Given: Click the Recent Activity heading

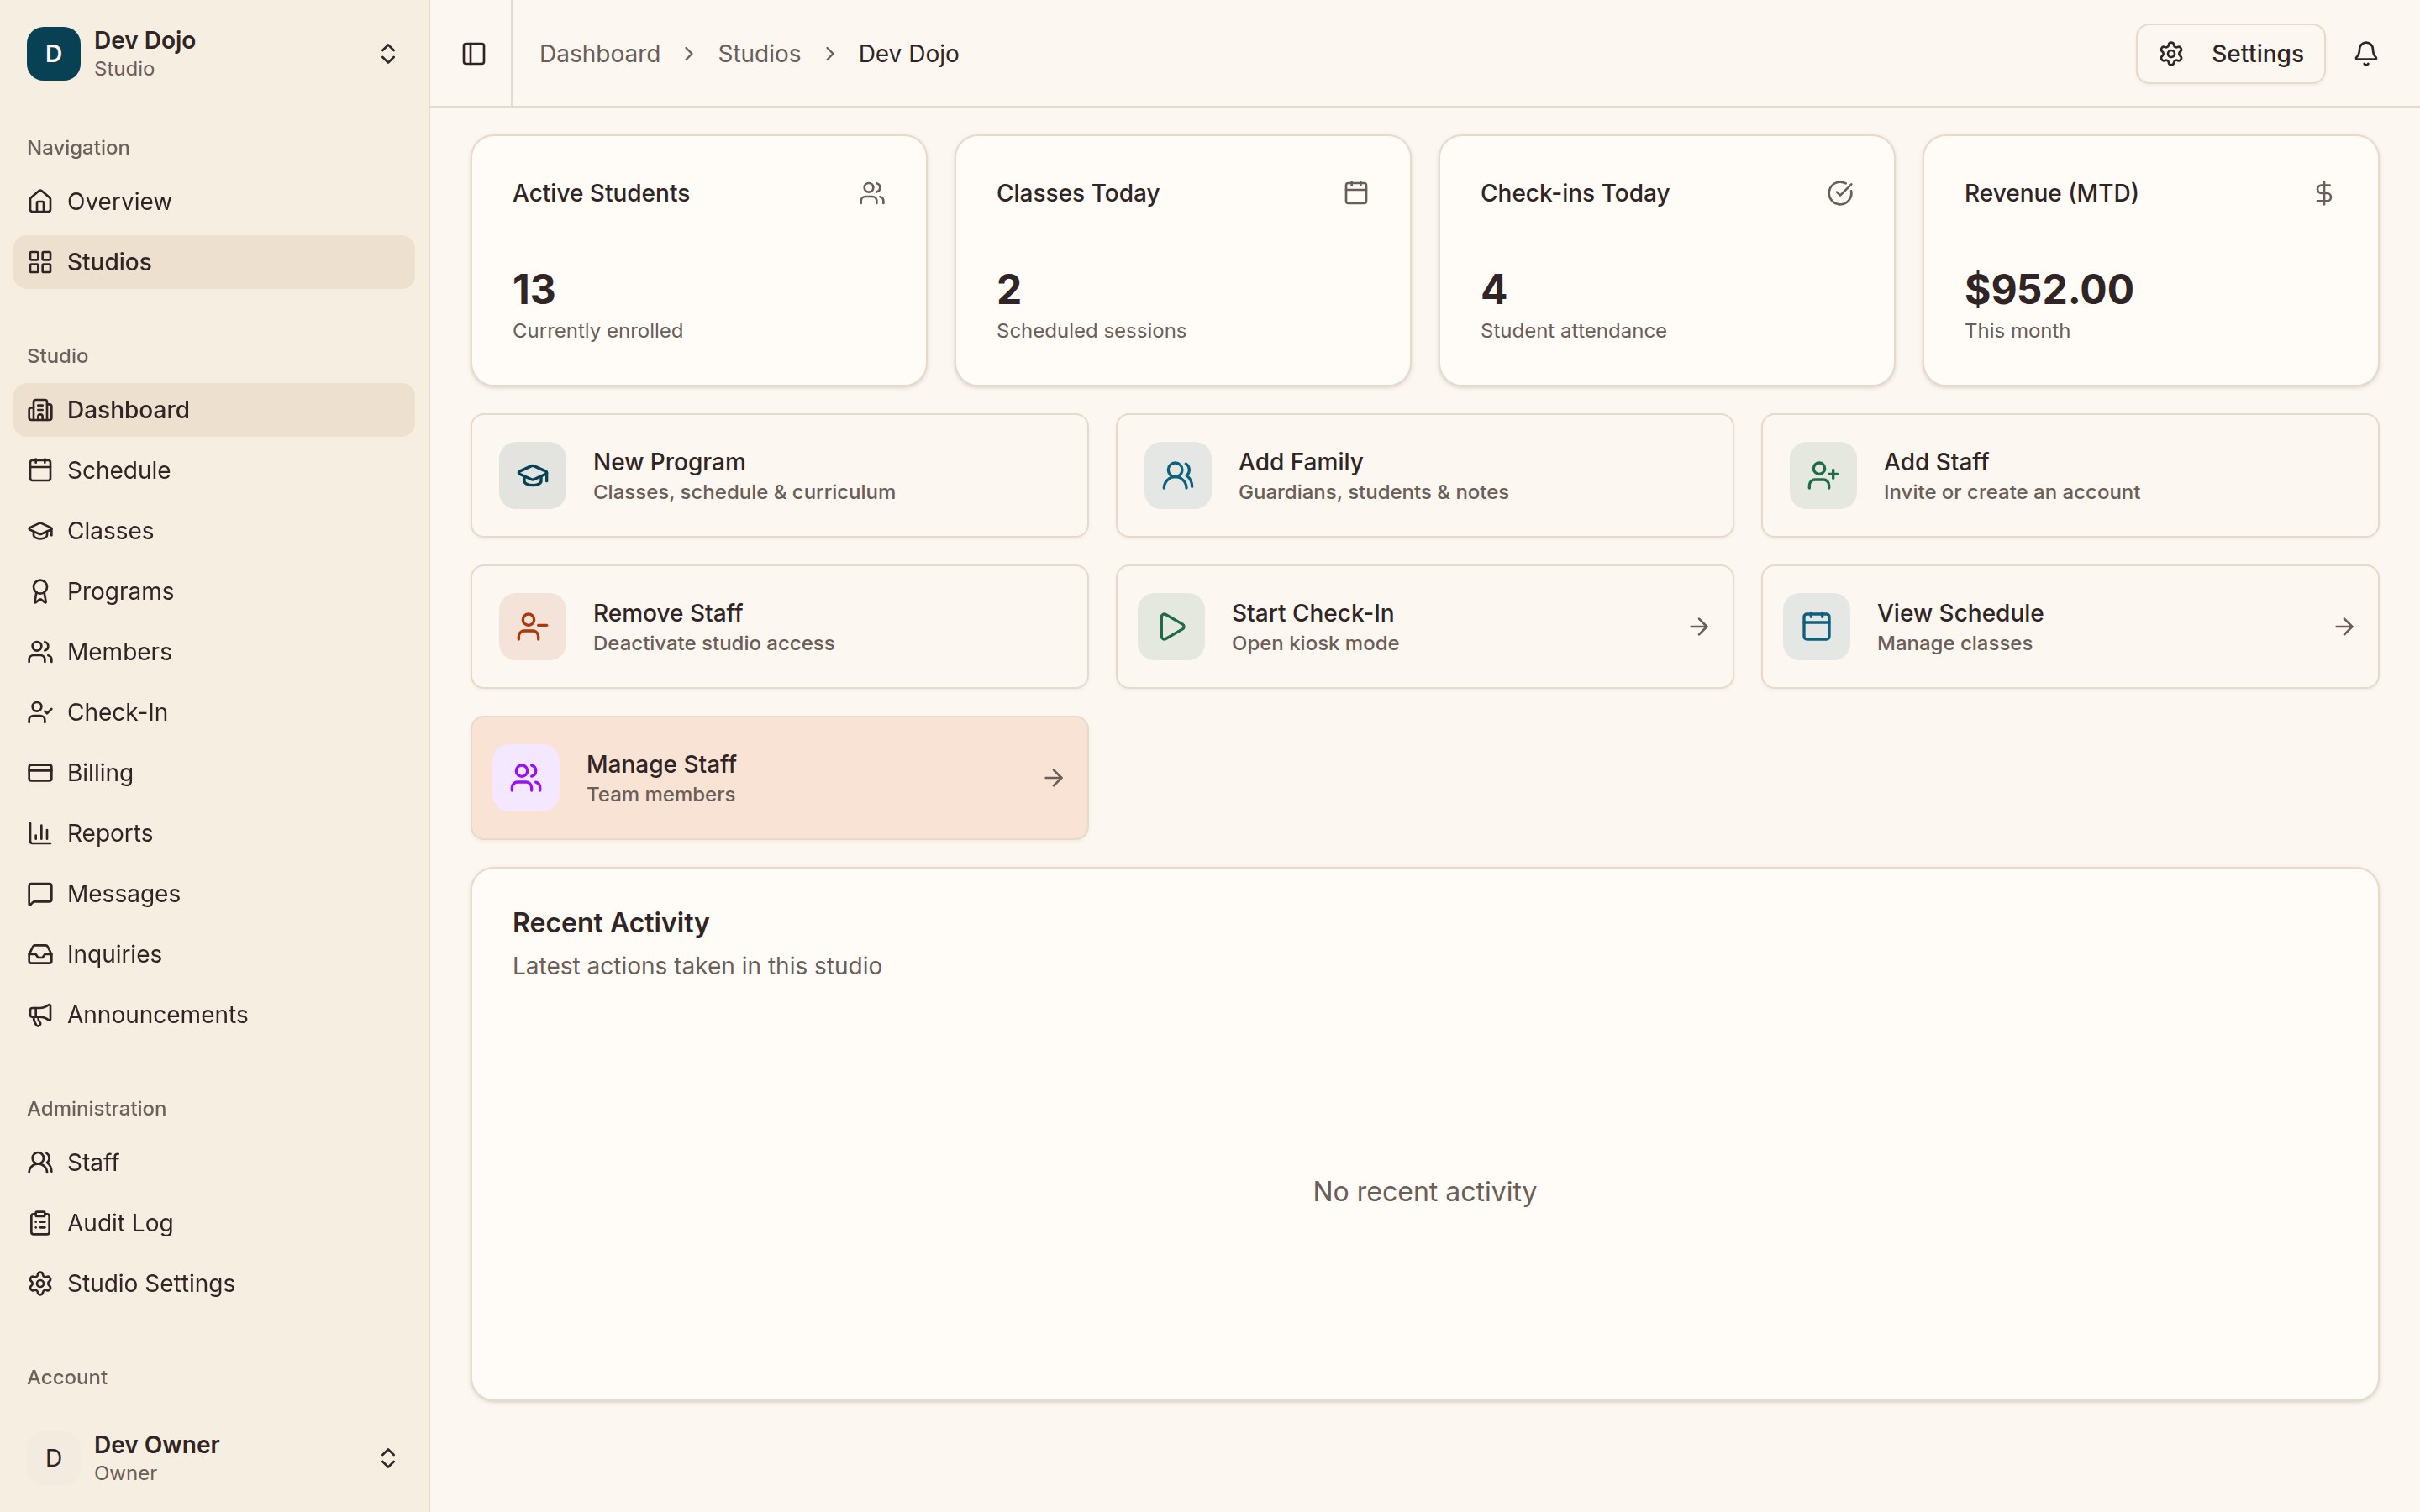Looking at the screenshot, I should 611,923.
